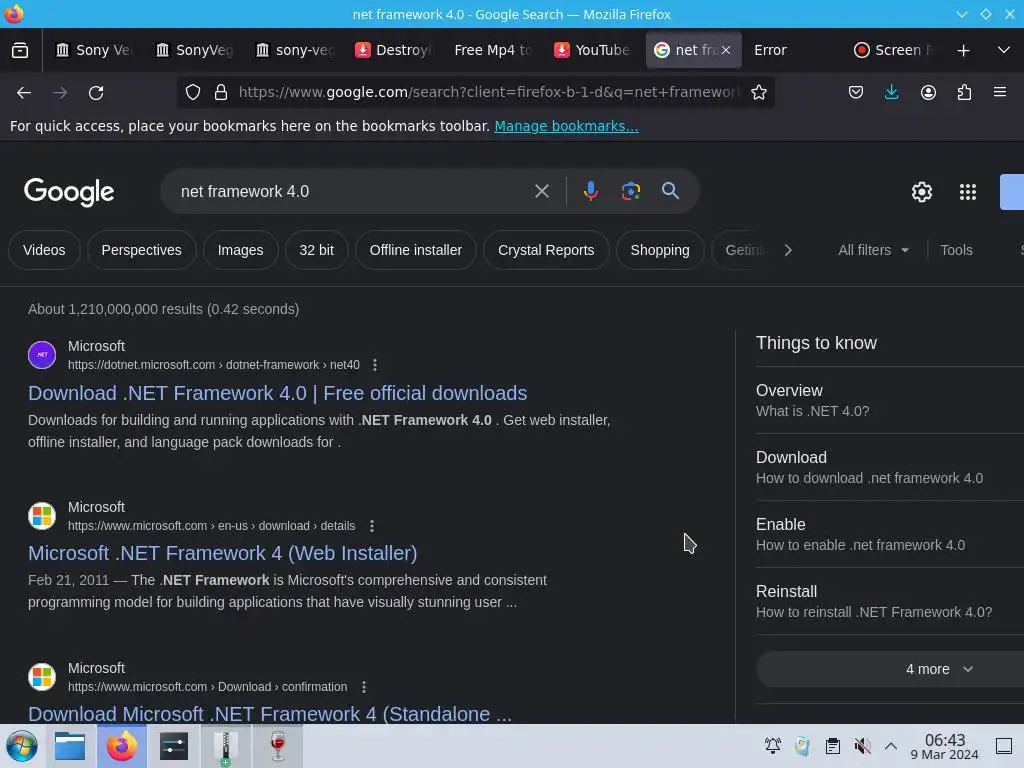Click the site security padlock icon

coord(221,93)
